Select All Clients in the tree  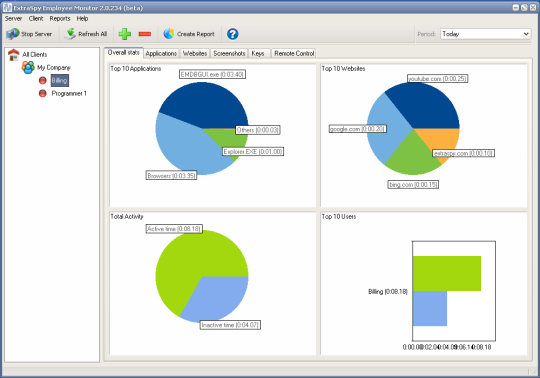coord(35,54)
